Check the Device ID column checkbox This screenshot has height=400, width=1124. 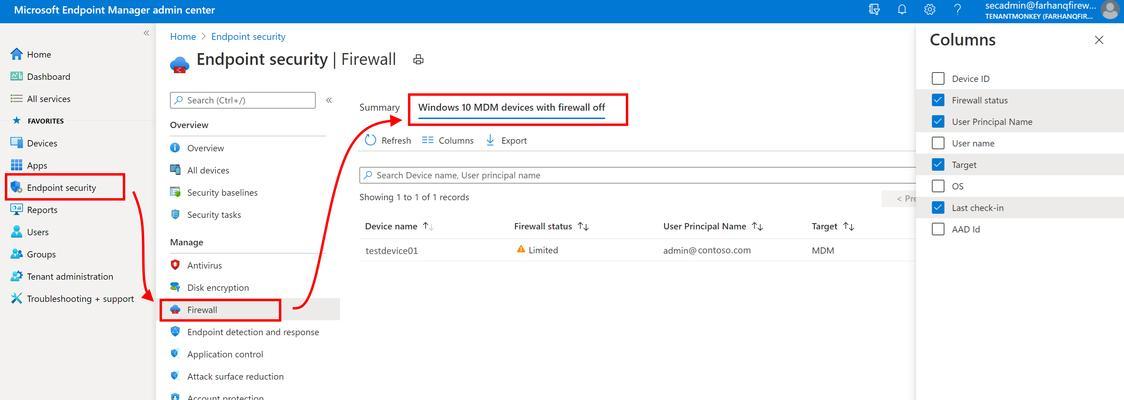938,79
